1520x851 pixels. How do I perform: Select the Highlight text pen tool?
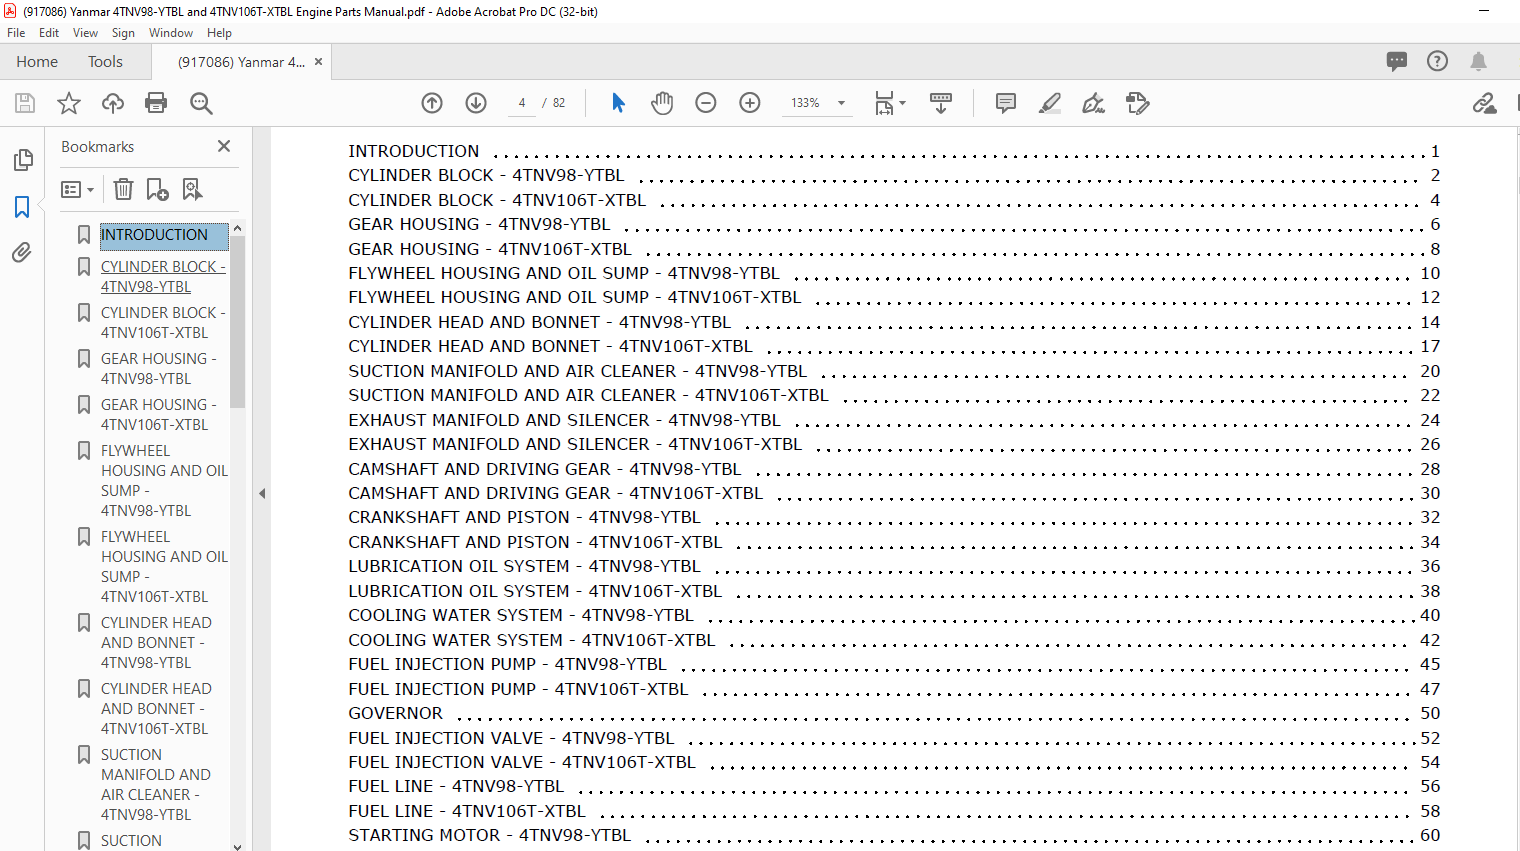[x=1050, y=103]
